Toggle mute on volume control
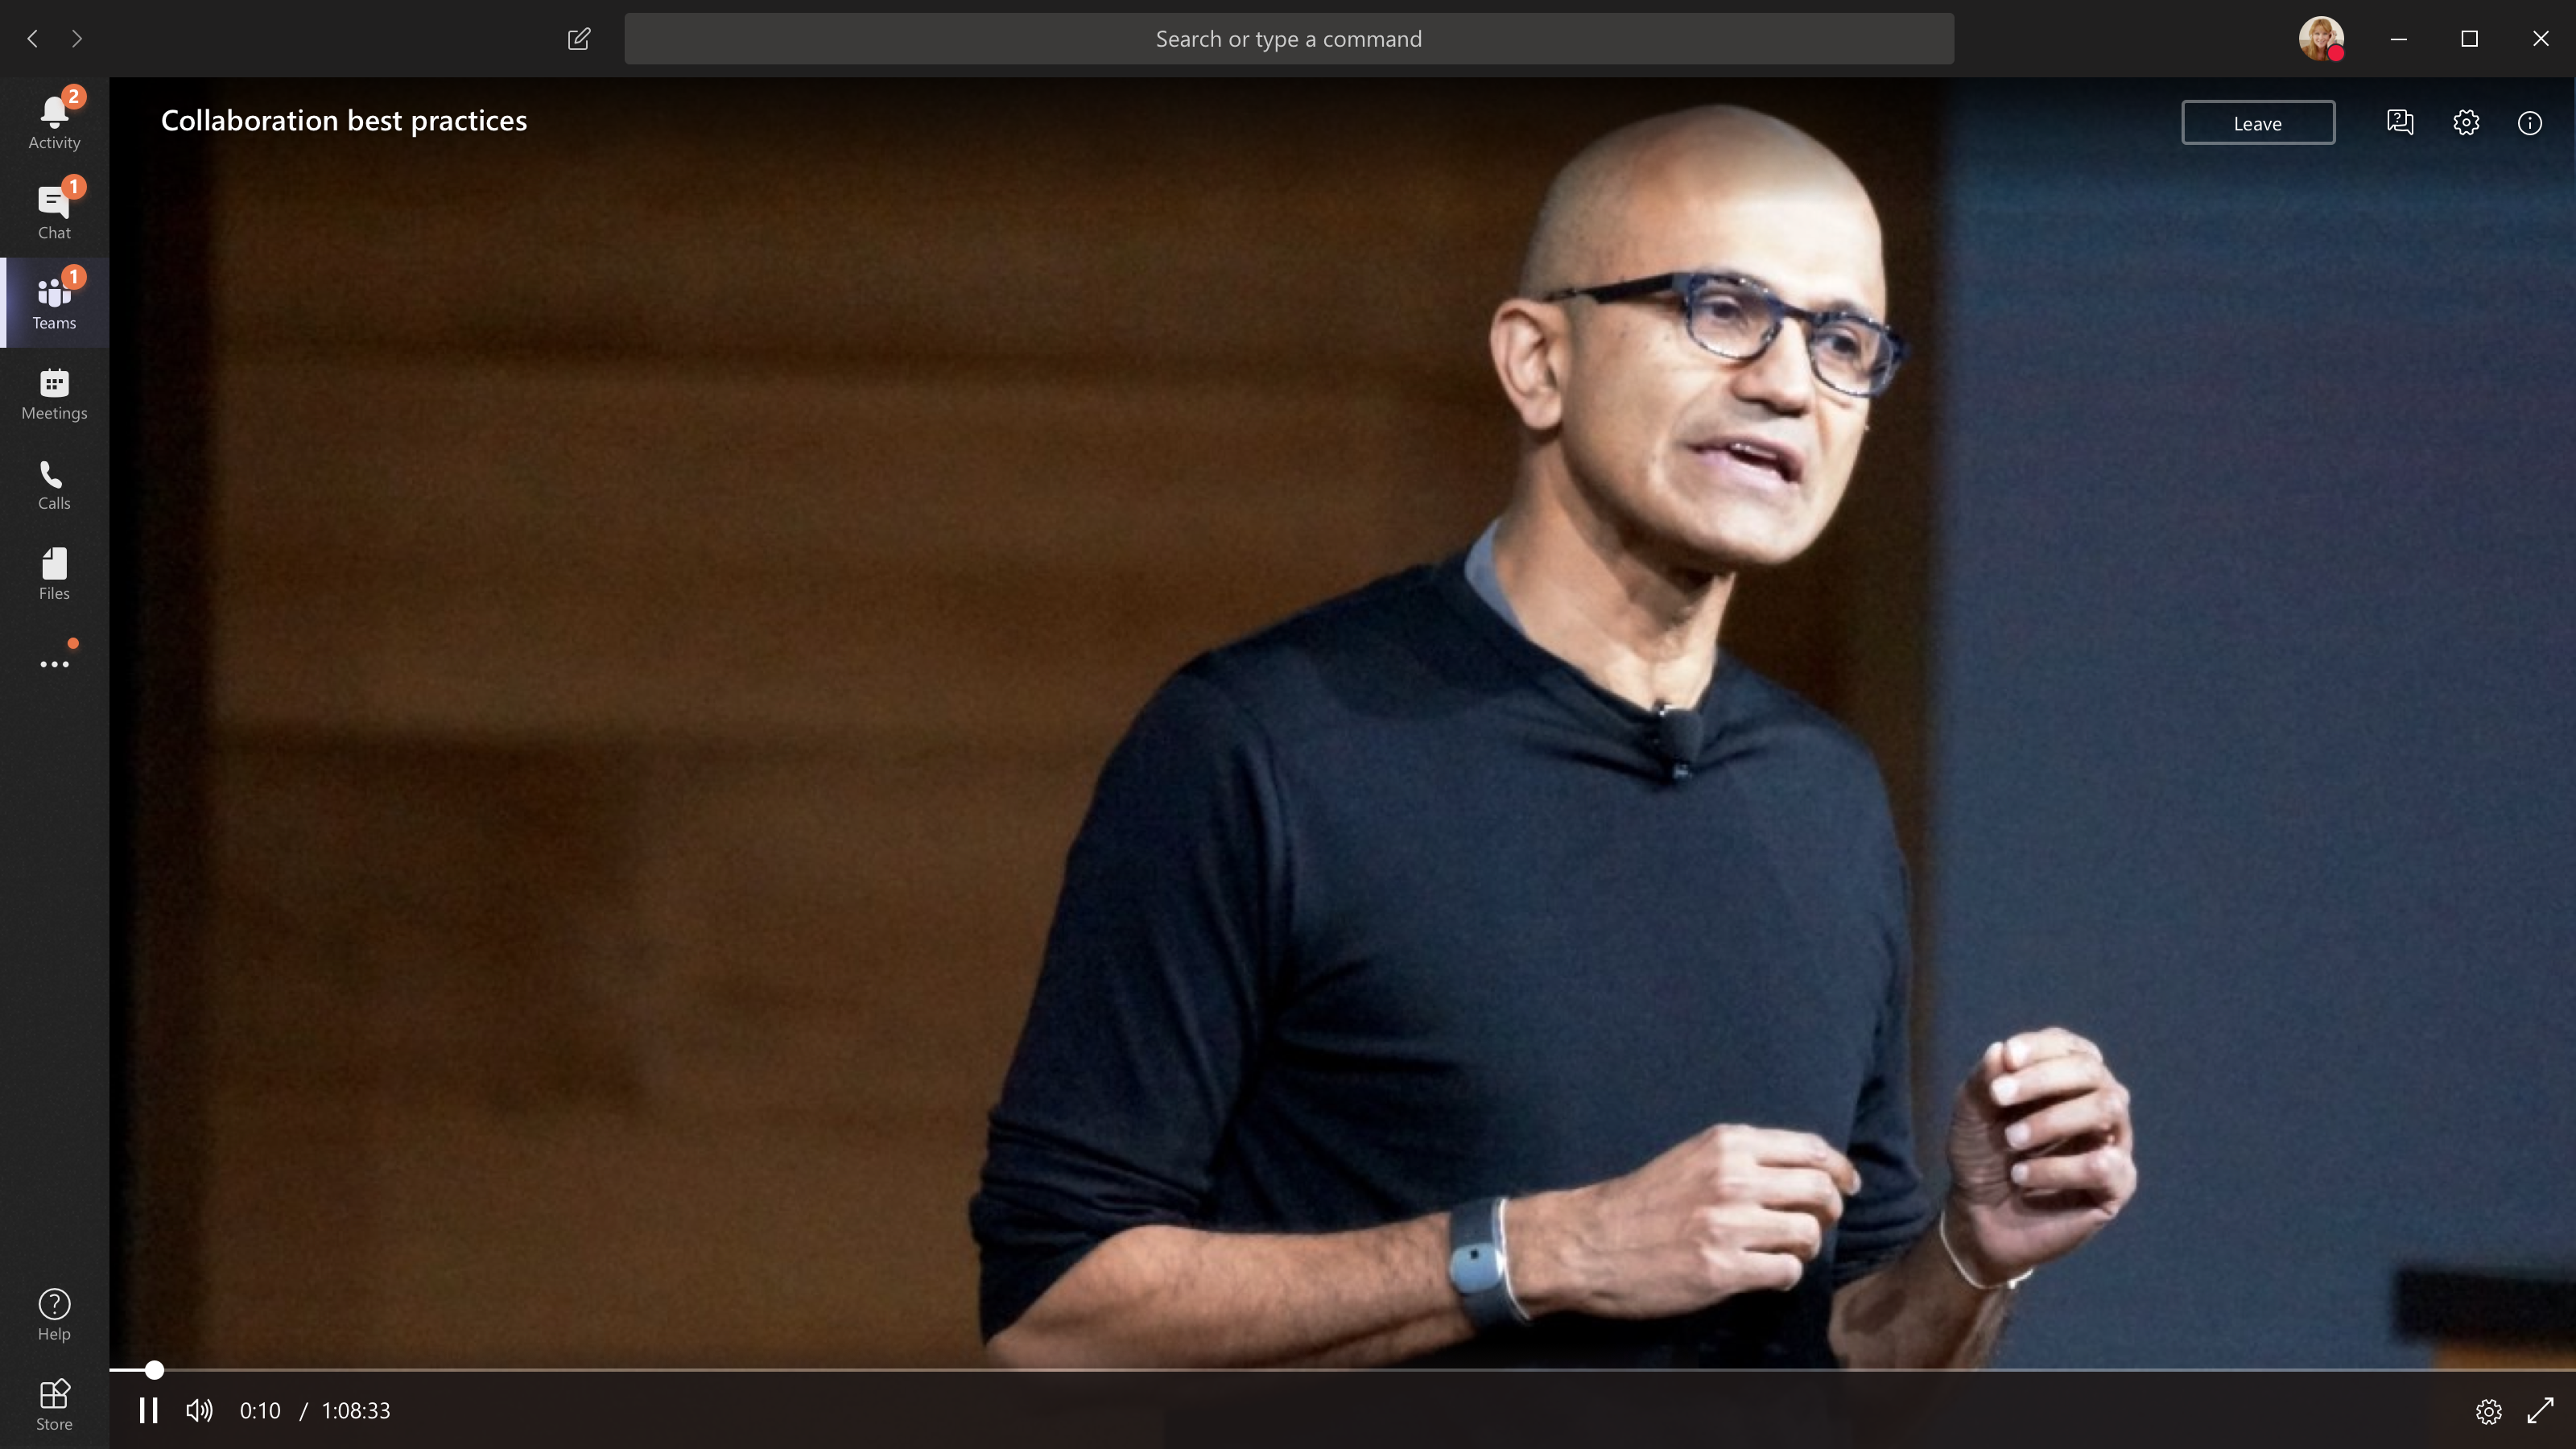The height and width of the screenshot is (1449, 2576). (200, 1410)
